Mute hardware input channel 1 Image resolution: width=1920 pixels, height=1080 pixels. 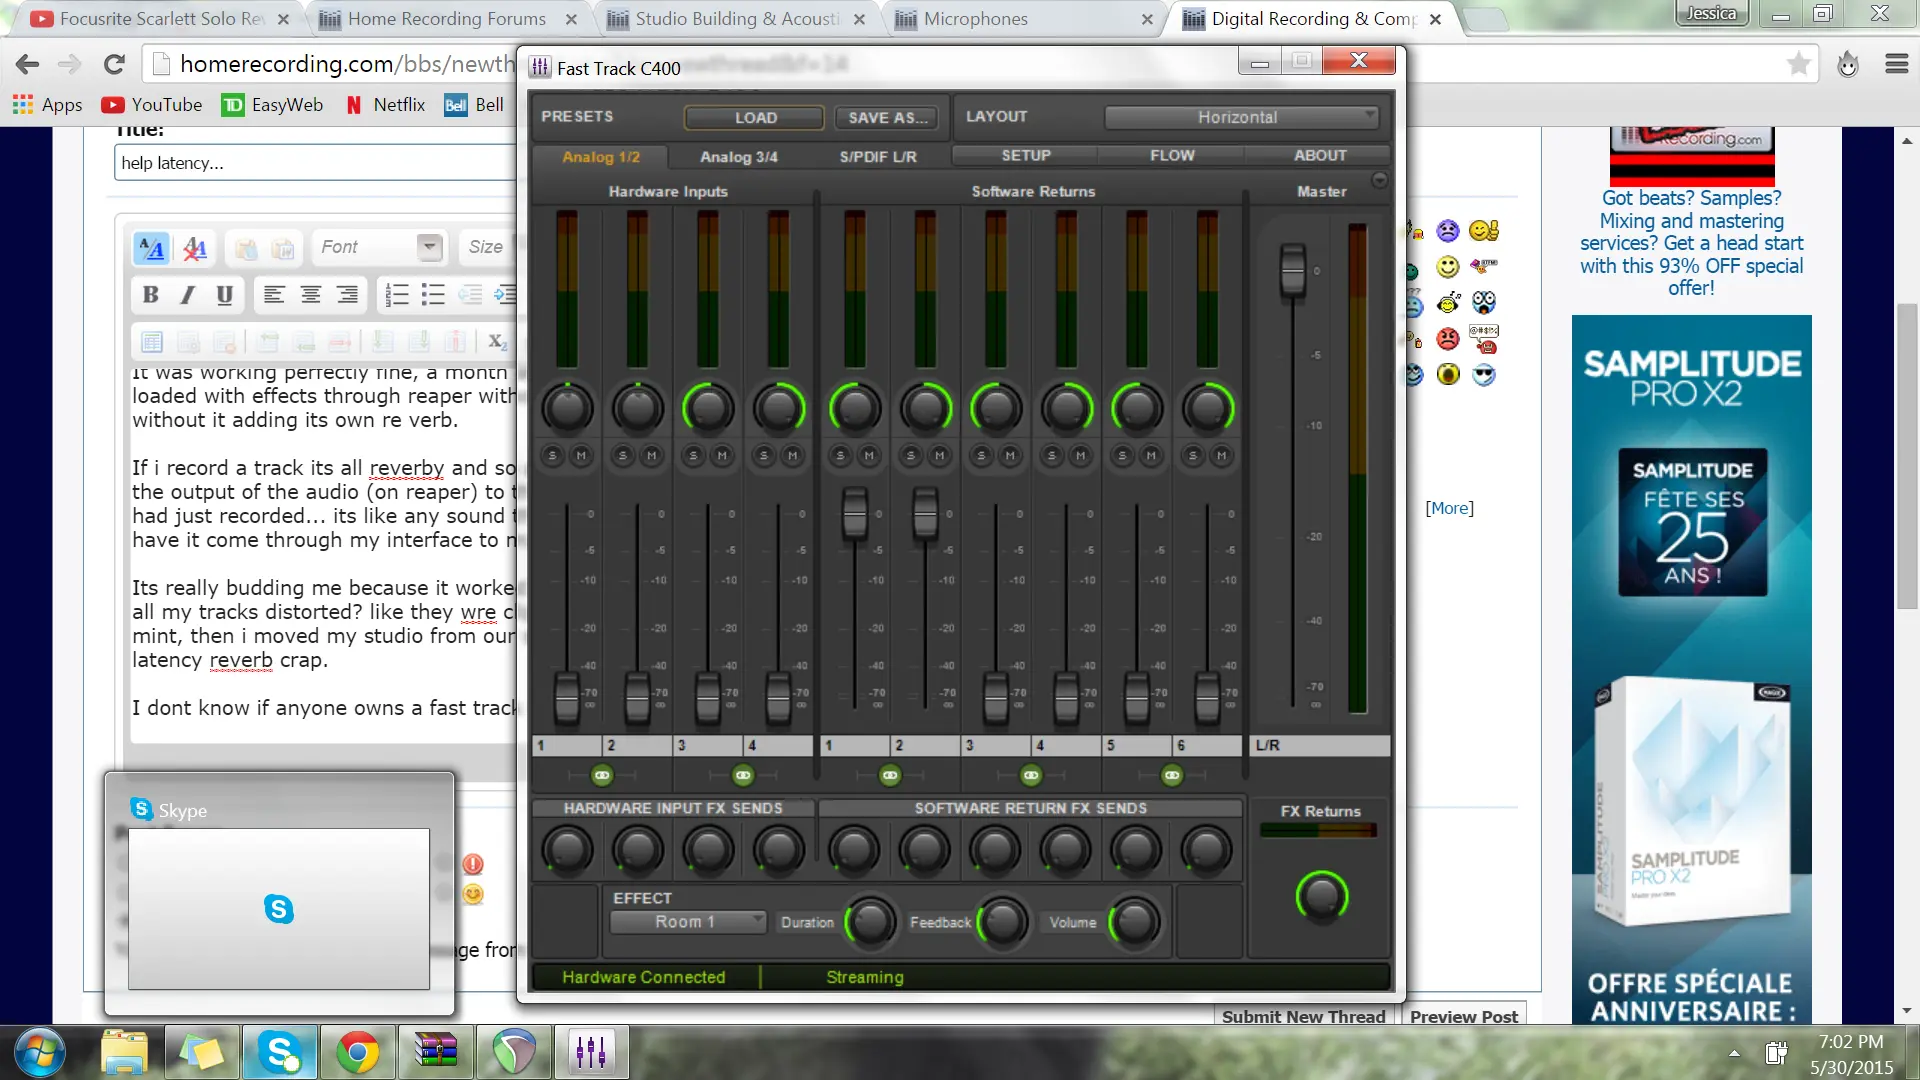coord(581,456)
